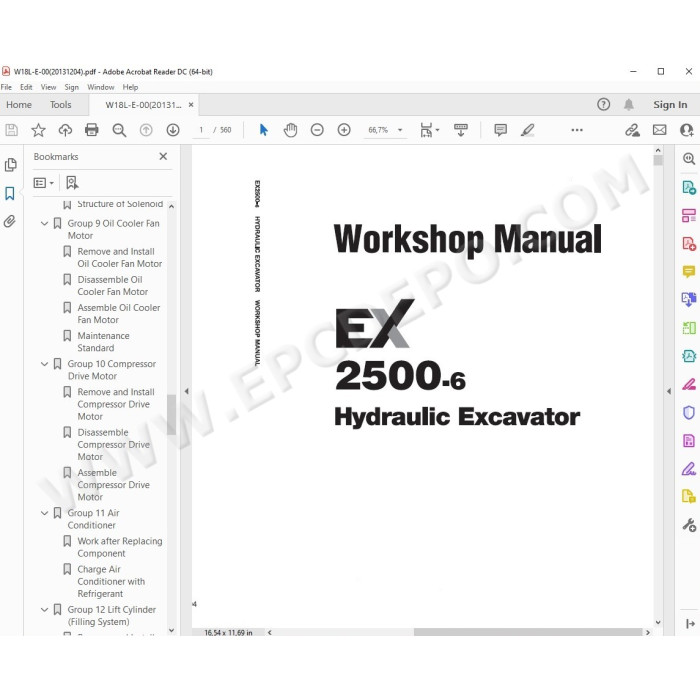Activate the Selection arrow tool

coord(263,130)
